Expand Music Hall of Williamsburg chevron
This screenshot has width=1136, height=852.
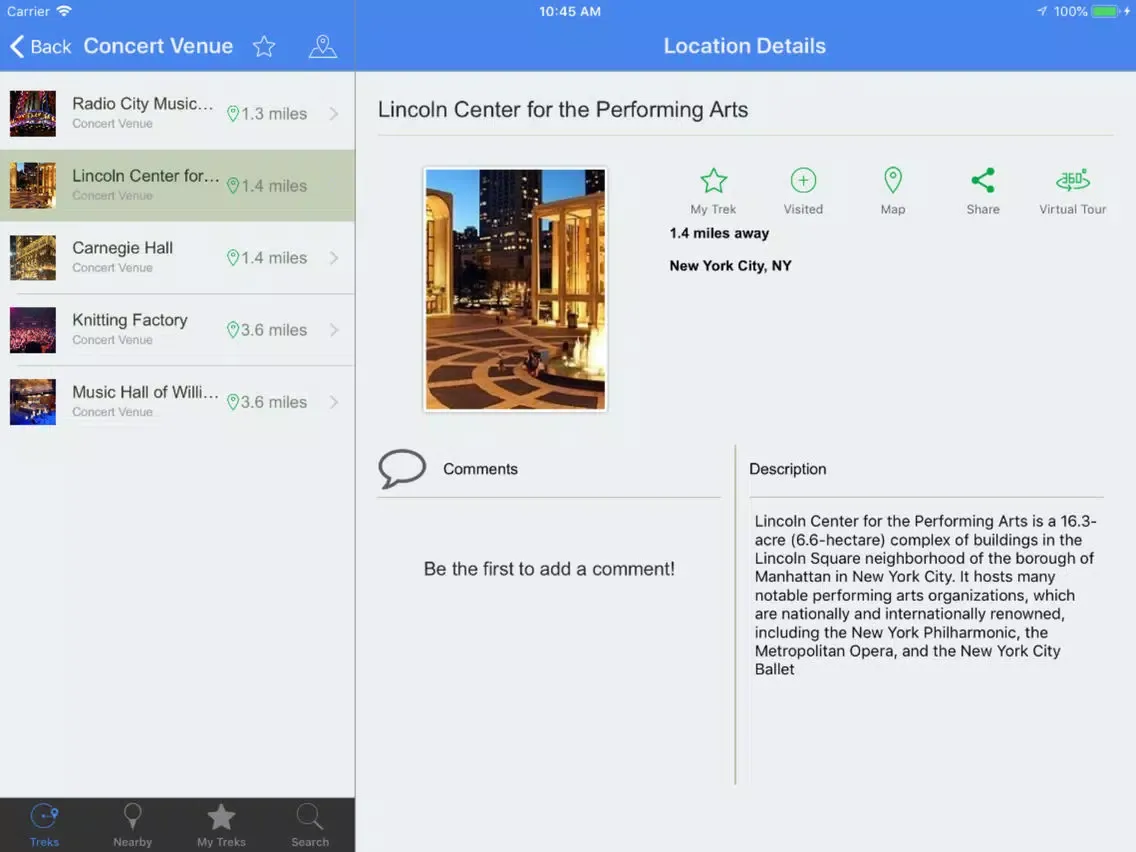point(334,402)
